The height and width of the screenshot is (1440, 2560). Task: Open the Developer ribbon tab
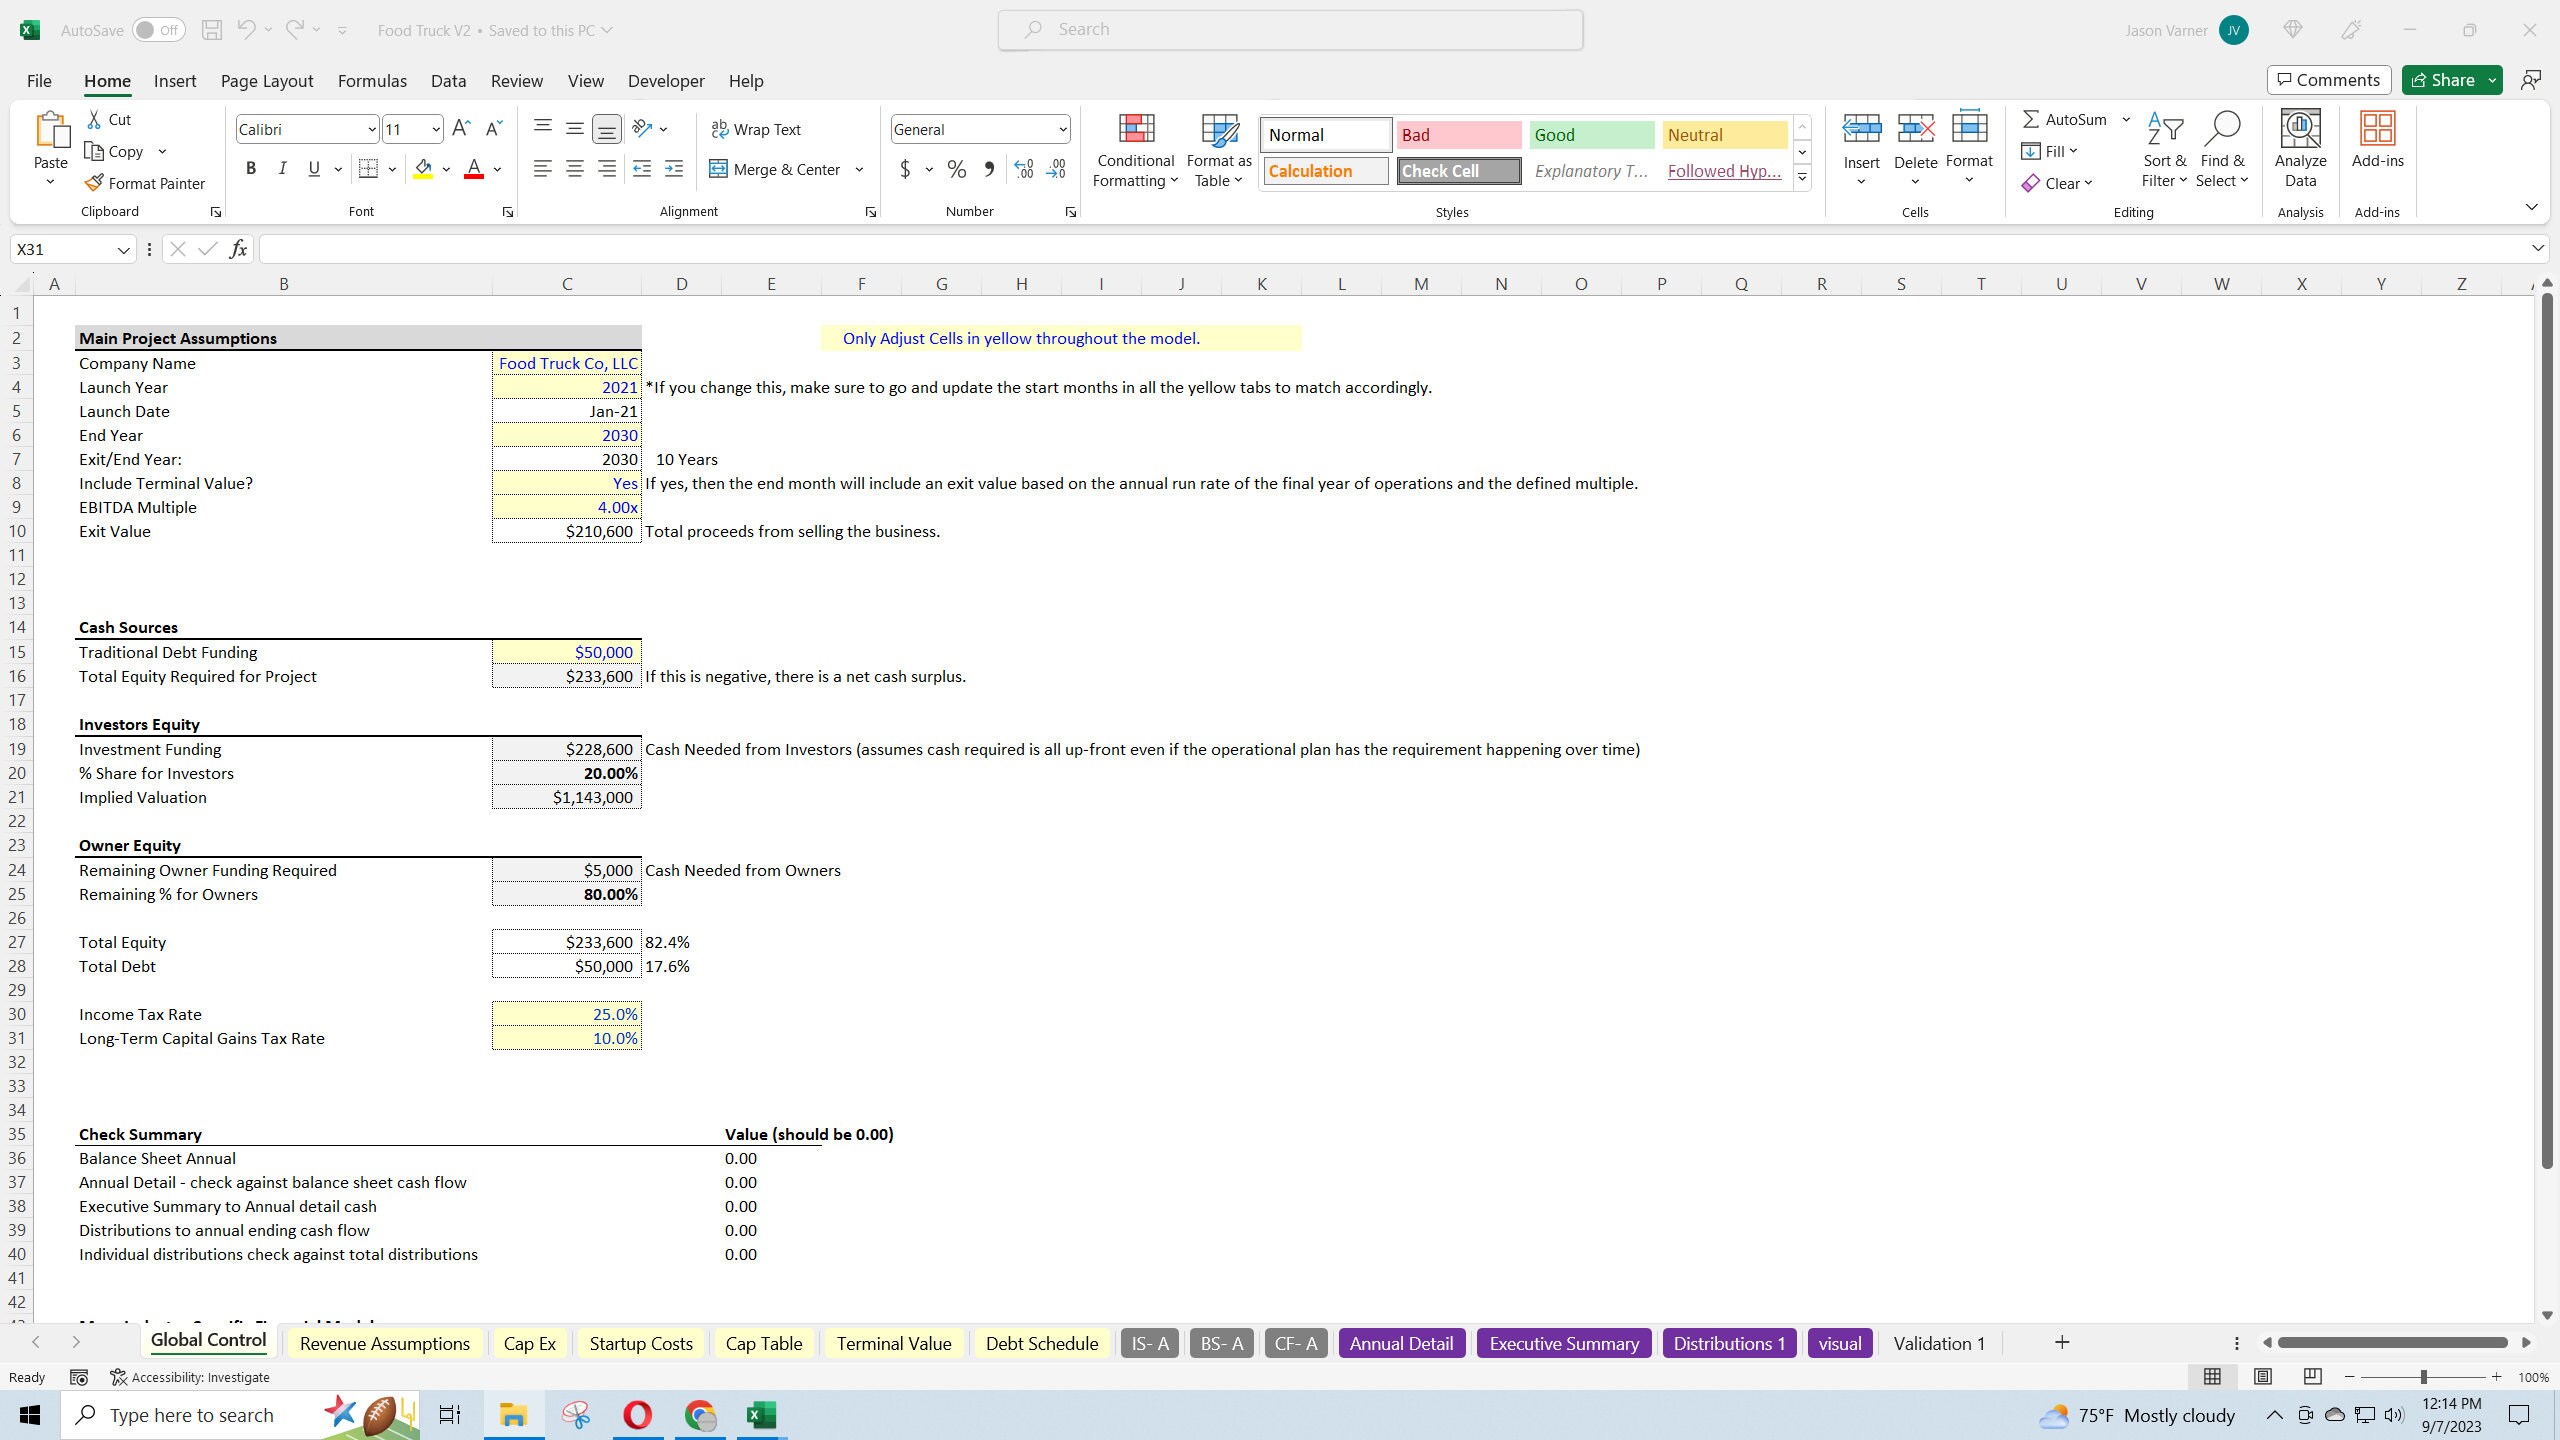pos(666,81)
